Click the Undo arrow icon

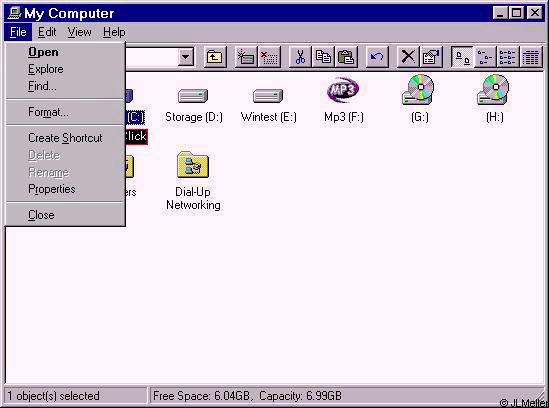tap(377, 57)
